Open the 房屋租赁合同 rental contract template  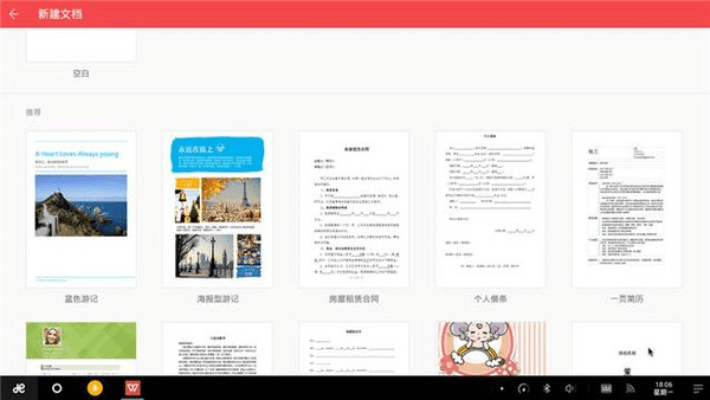click(x=353, y=209)
